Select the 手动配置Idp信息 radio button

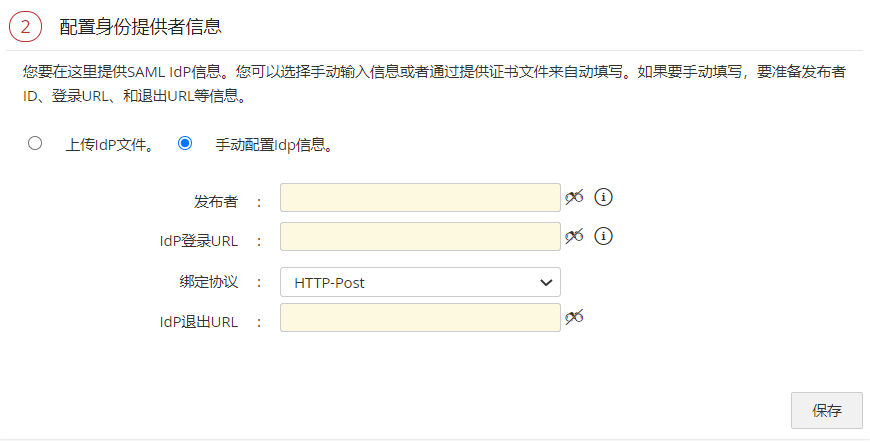tap(185, 143)
